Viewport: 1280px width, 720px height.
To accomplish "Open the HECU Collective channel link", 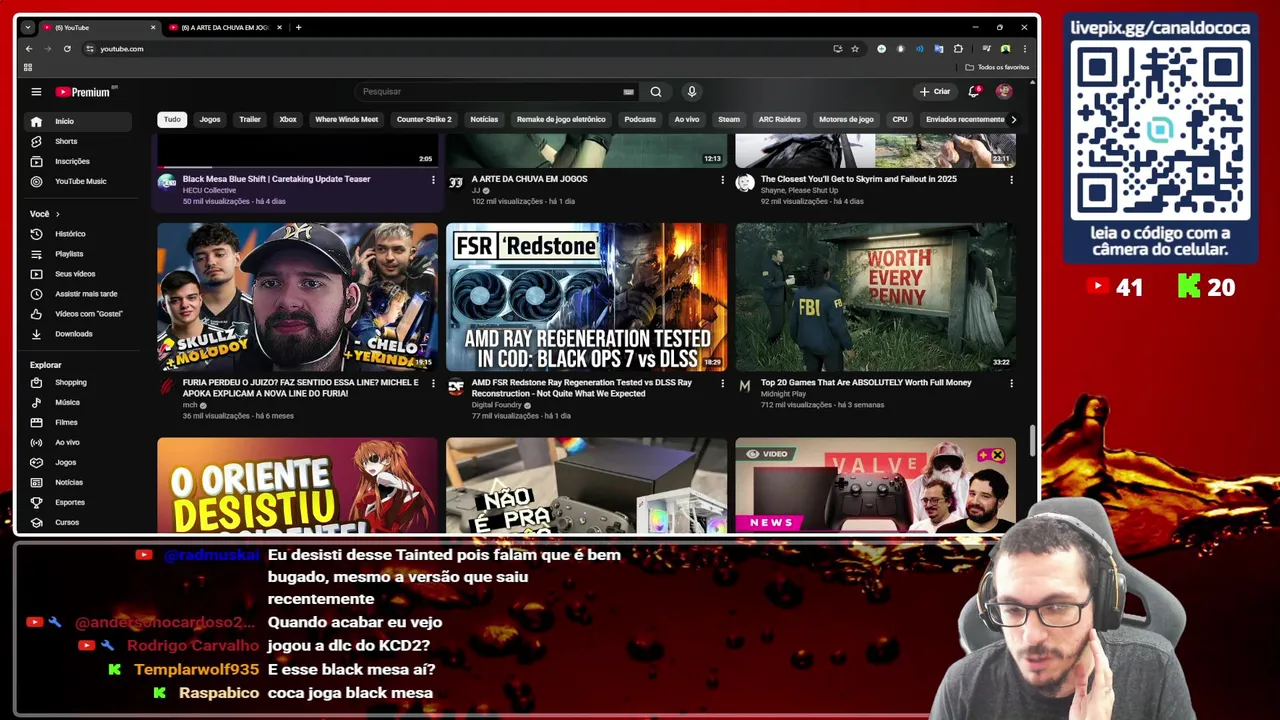I will (x=209, y=190).
